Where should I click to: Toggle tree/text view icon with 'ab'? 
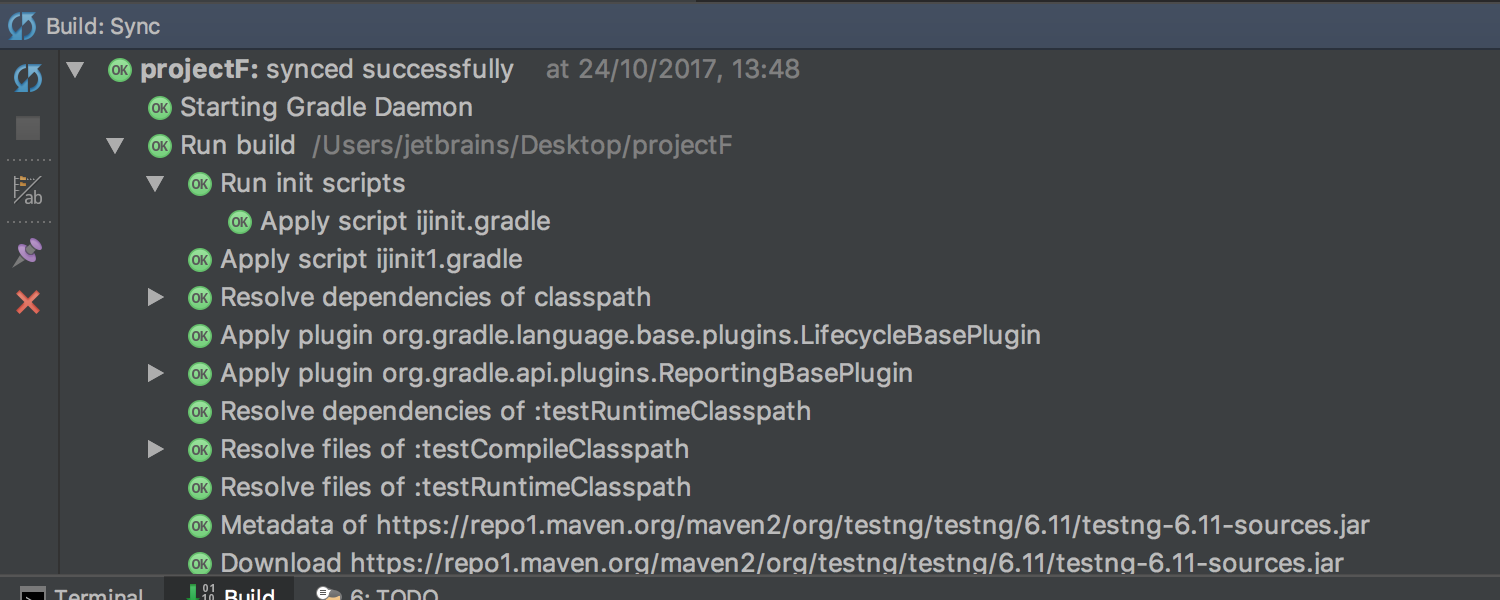28,190
